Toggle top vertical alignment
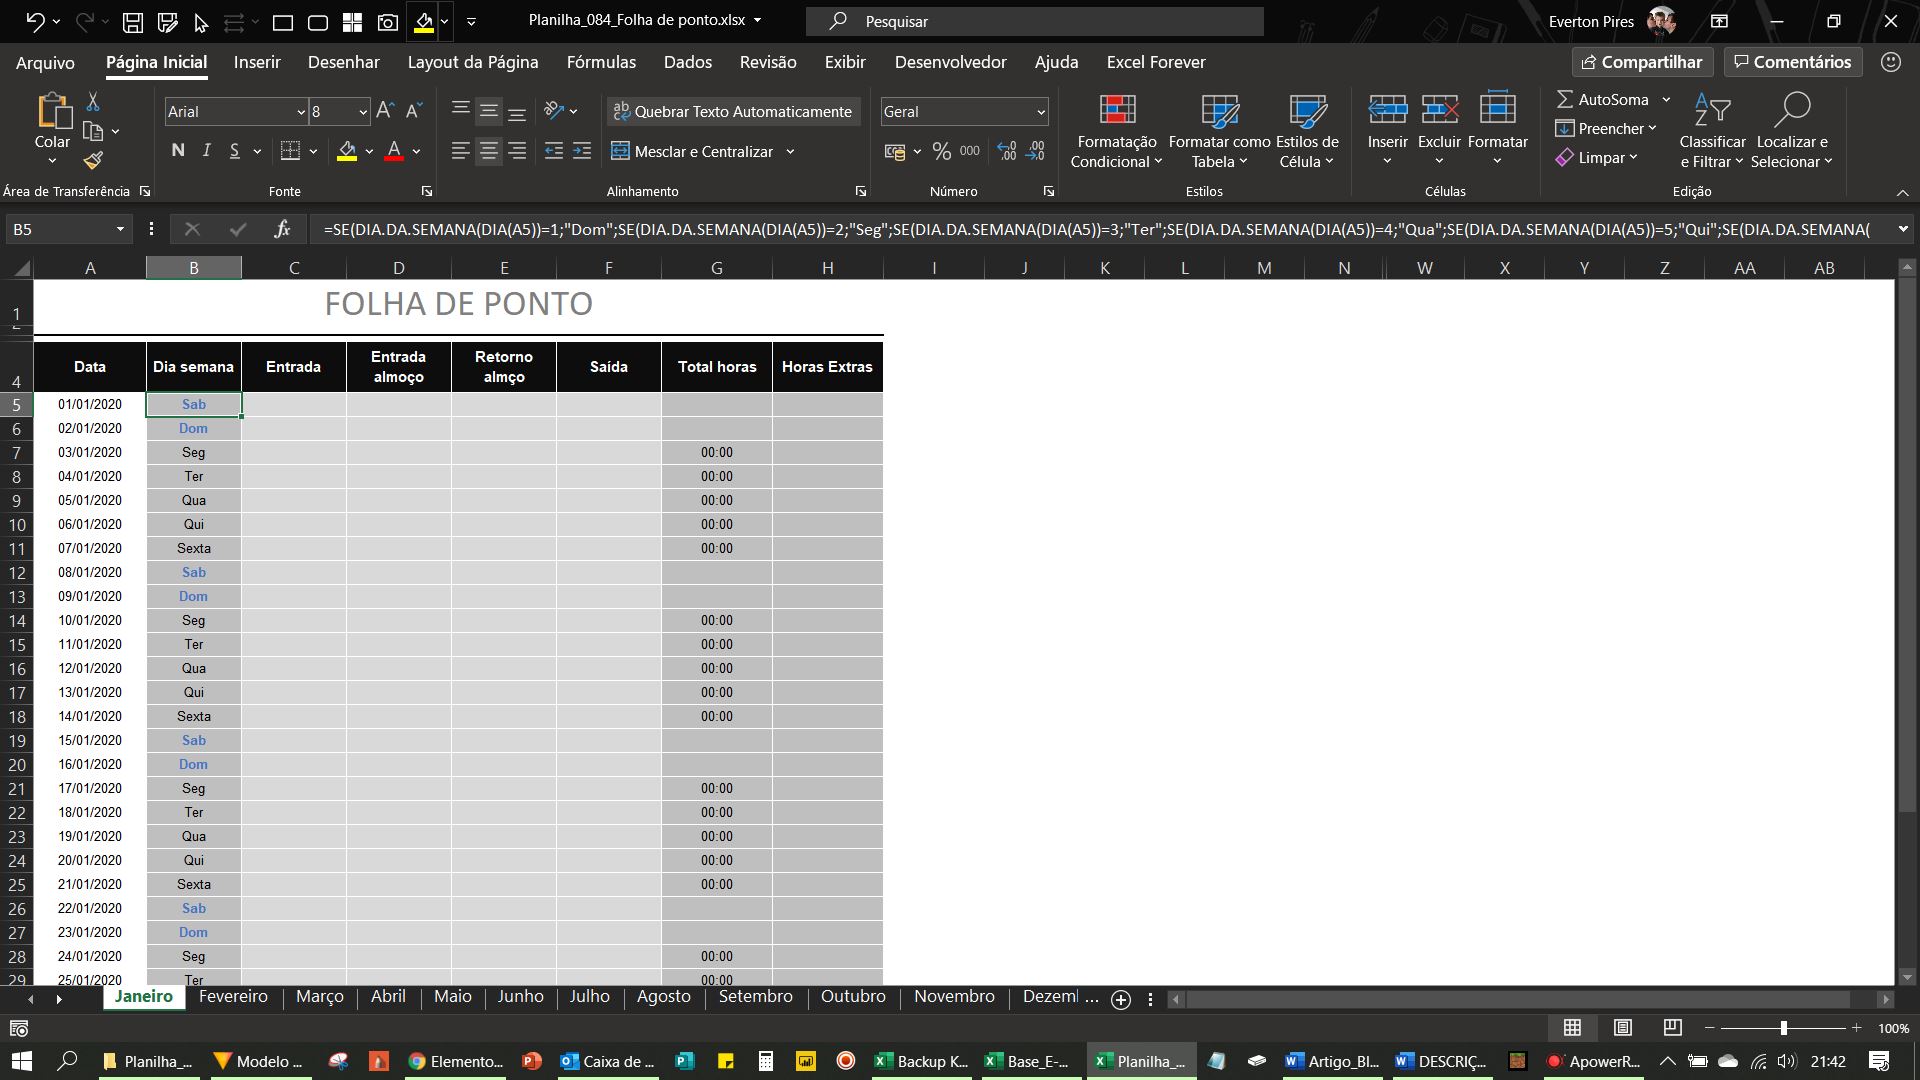Screen dimensions: 1920x1080 [x=460, y=108]
